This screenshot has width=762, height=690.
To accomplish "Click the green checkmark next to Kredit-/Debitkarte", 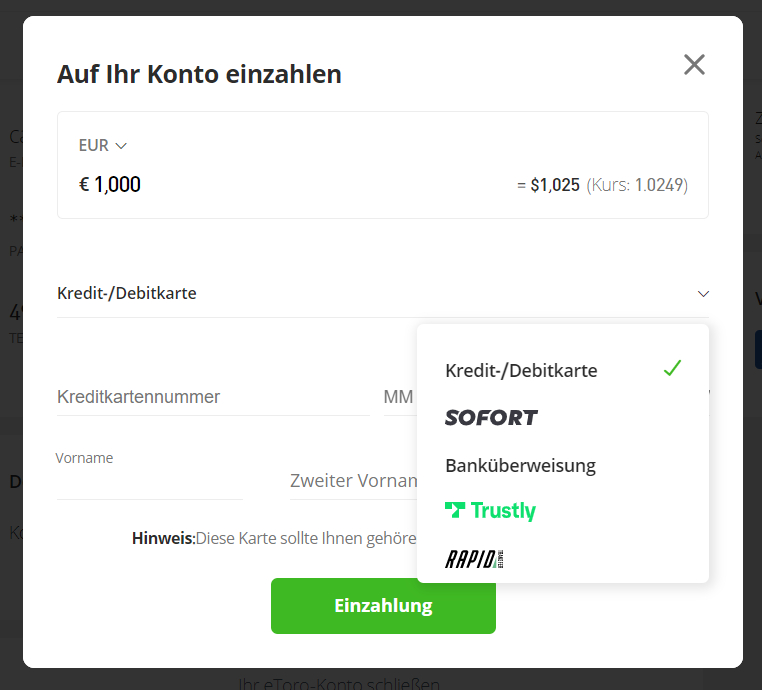I will coord(673,368).
